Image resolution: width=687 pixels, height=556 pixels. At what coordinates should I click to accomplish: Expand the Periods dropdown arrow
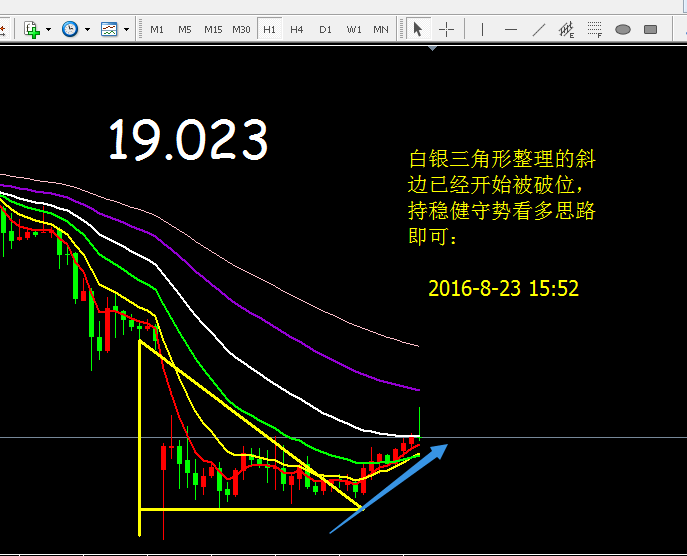88,30
